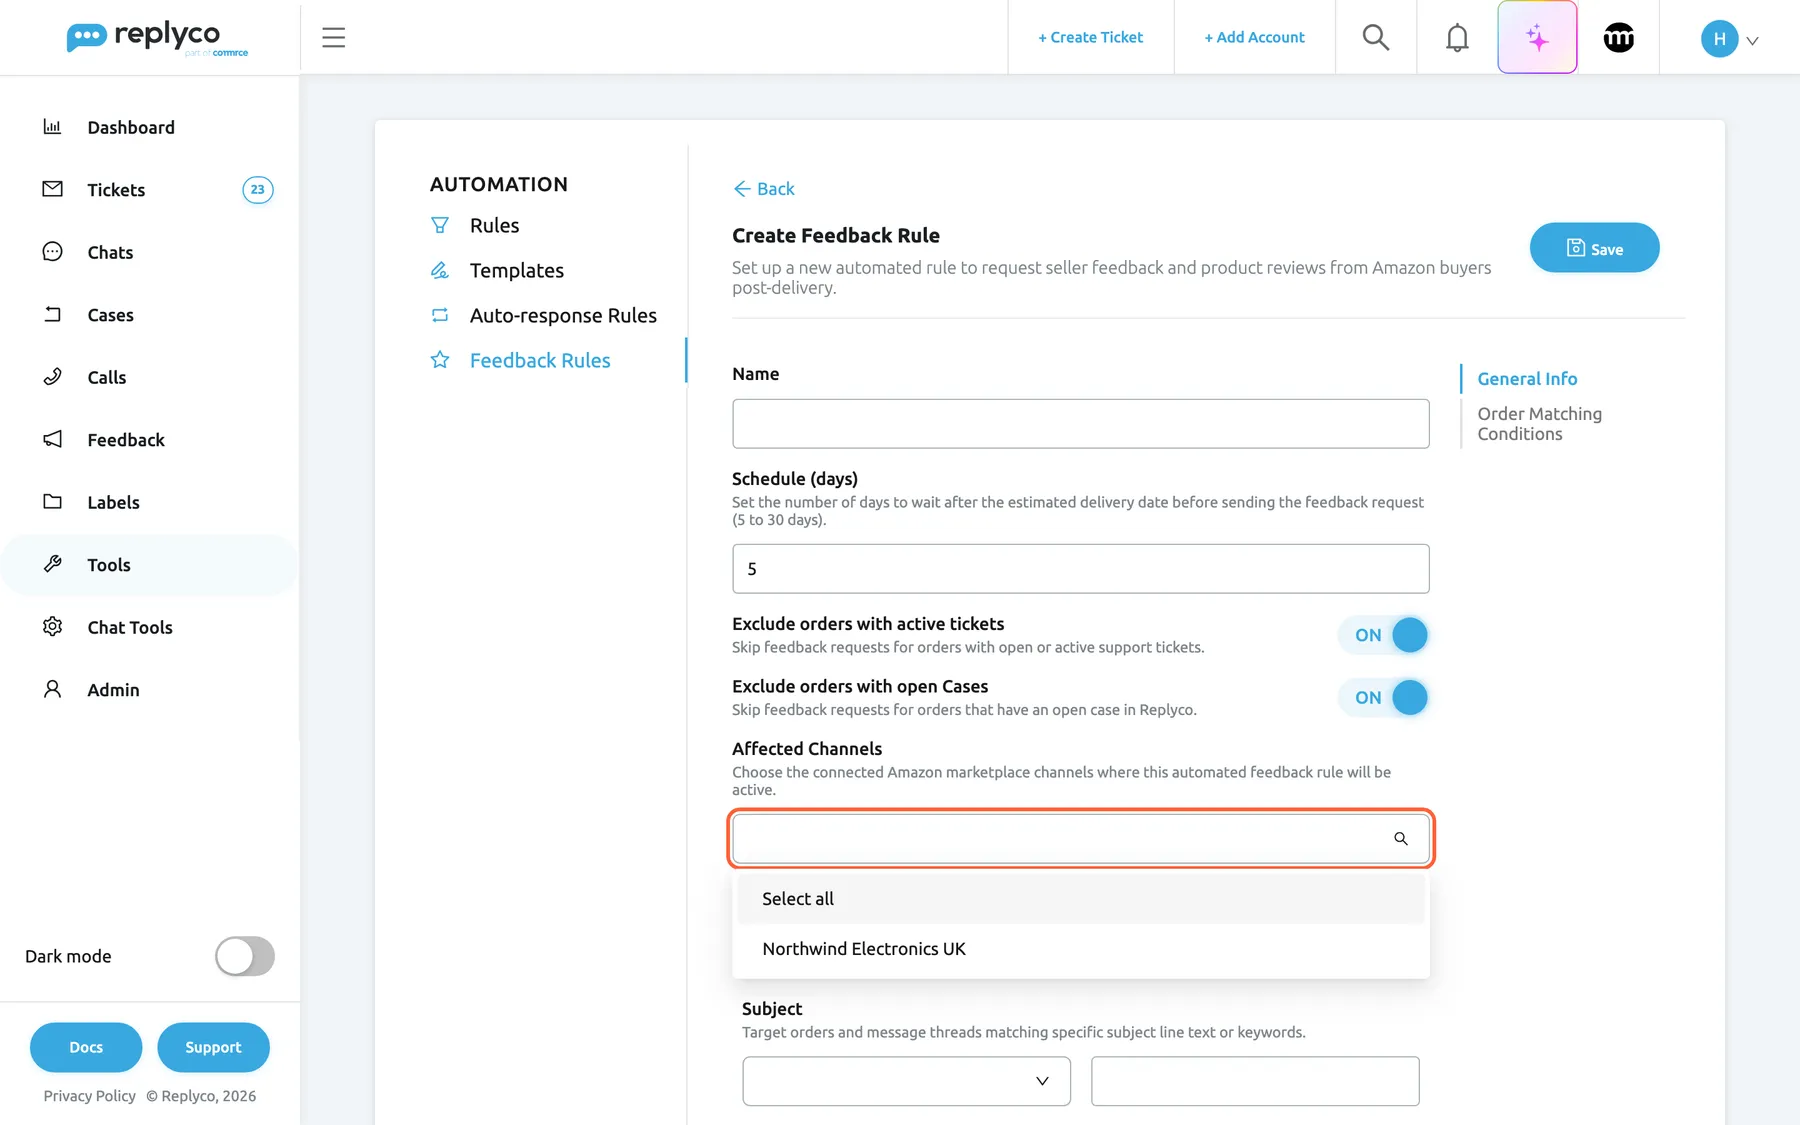Click the Admin person icon
Screen dimensions: 1800x1125
point(52,689)
